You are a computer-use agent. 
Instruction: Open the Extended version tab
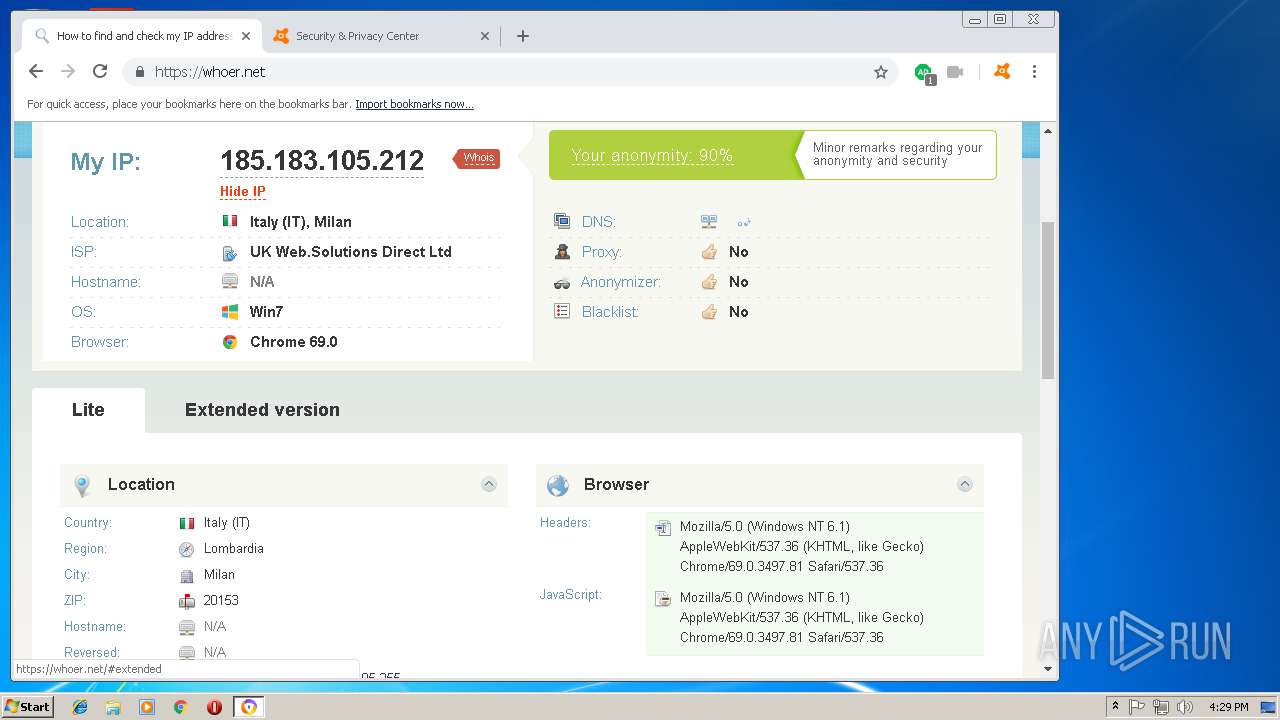point(262,410)
